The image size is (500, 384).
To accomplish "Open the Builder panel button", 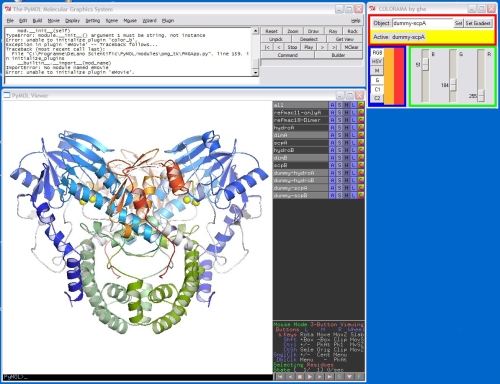I will pyautogui.click(x=338, y=55).
